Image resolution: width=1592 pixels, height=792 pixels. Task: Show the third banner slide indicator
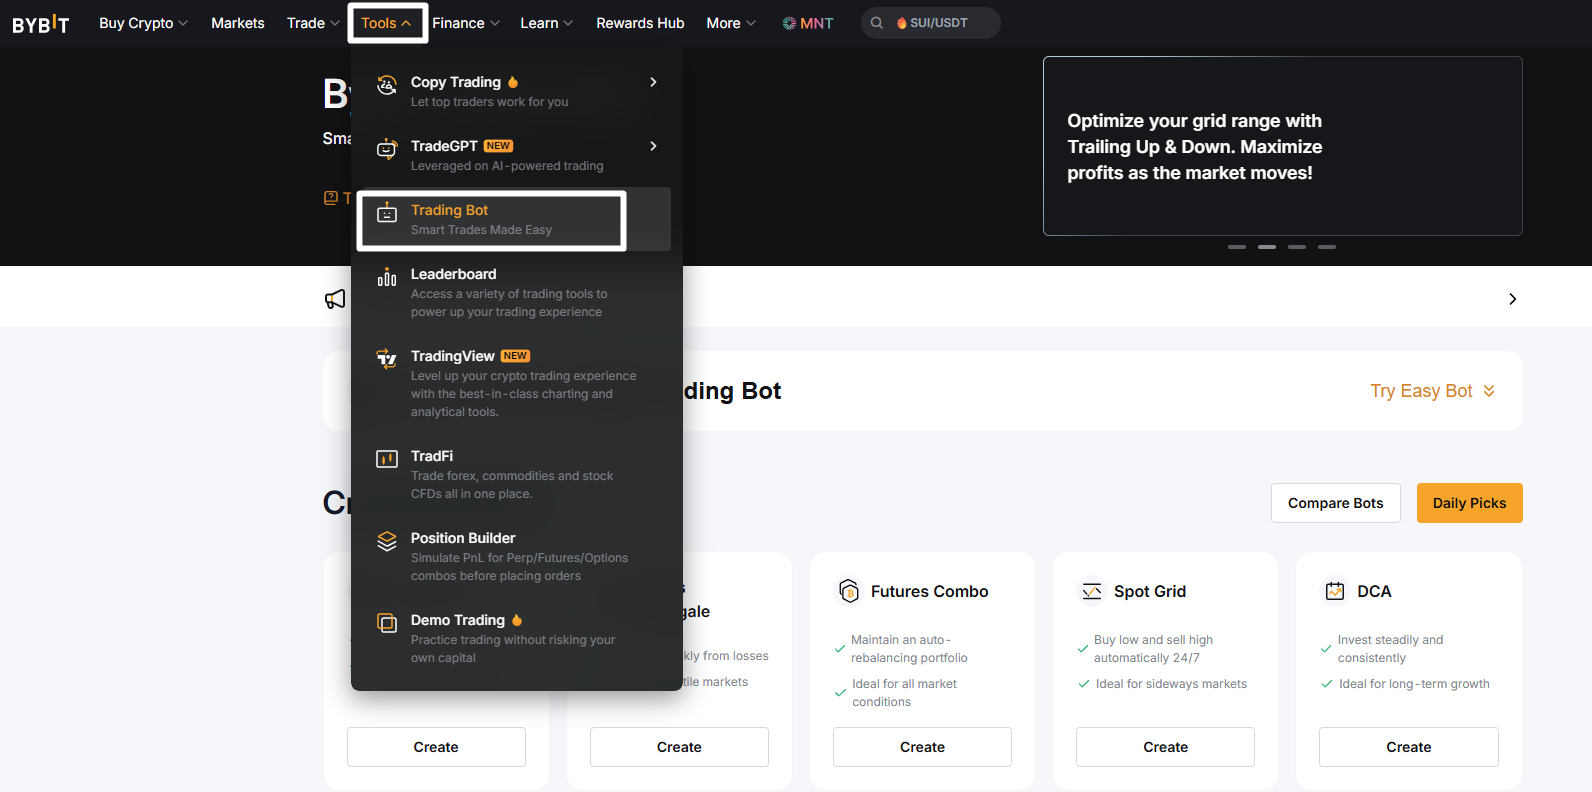pyautogui.click(x=1297, y=246)
